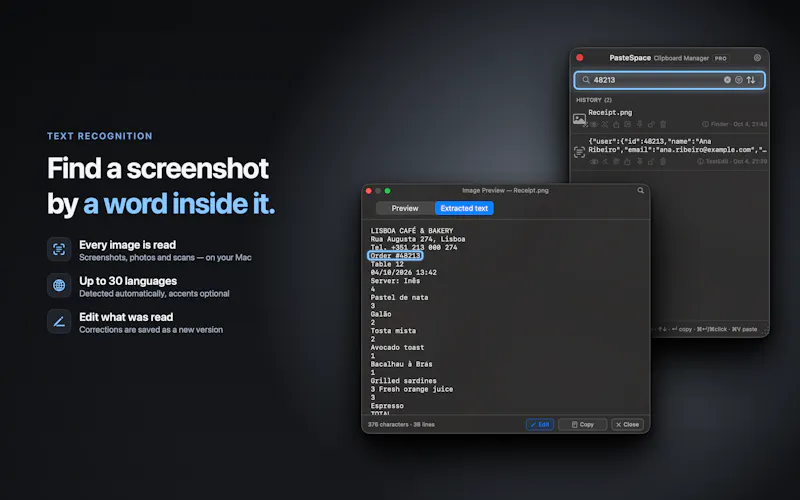Click the Tosta mista line

click(x=393, y=331)
